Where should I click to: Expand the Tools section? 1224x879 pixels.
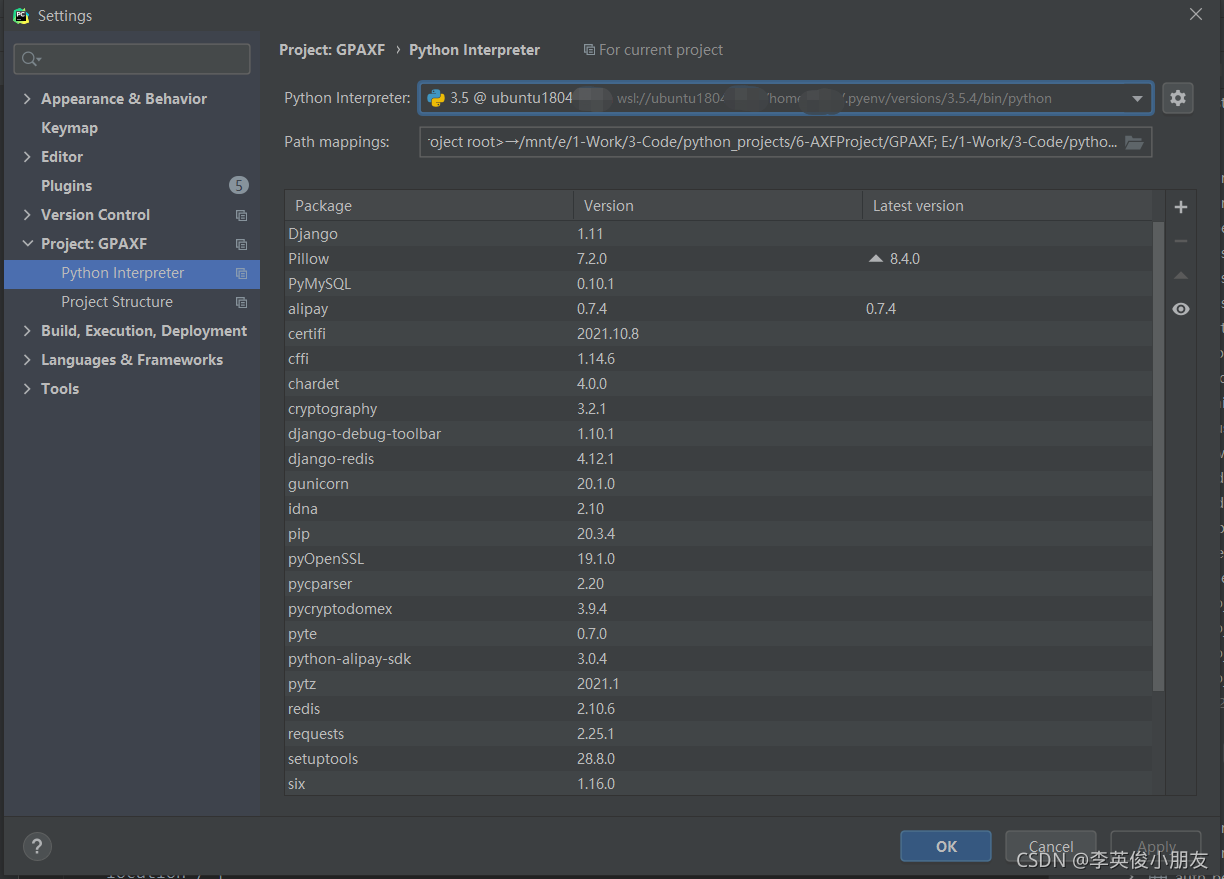click(27, 389)
